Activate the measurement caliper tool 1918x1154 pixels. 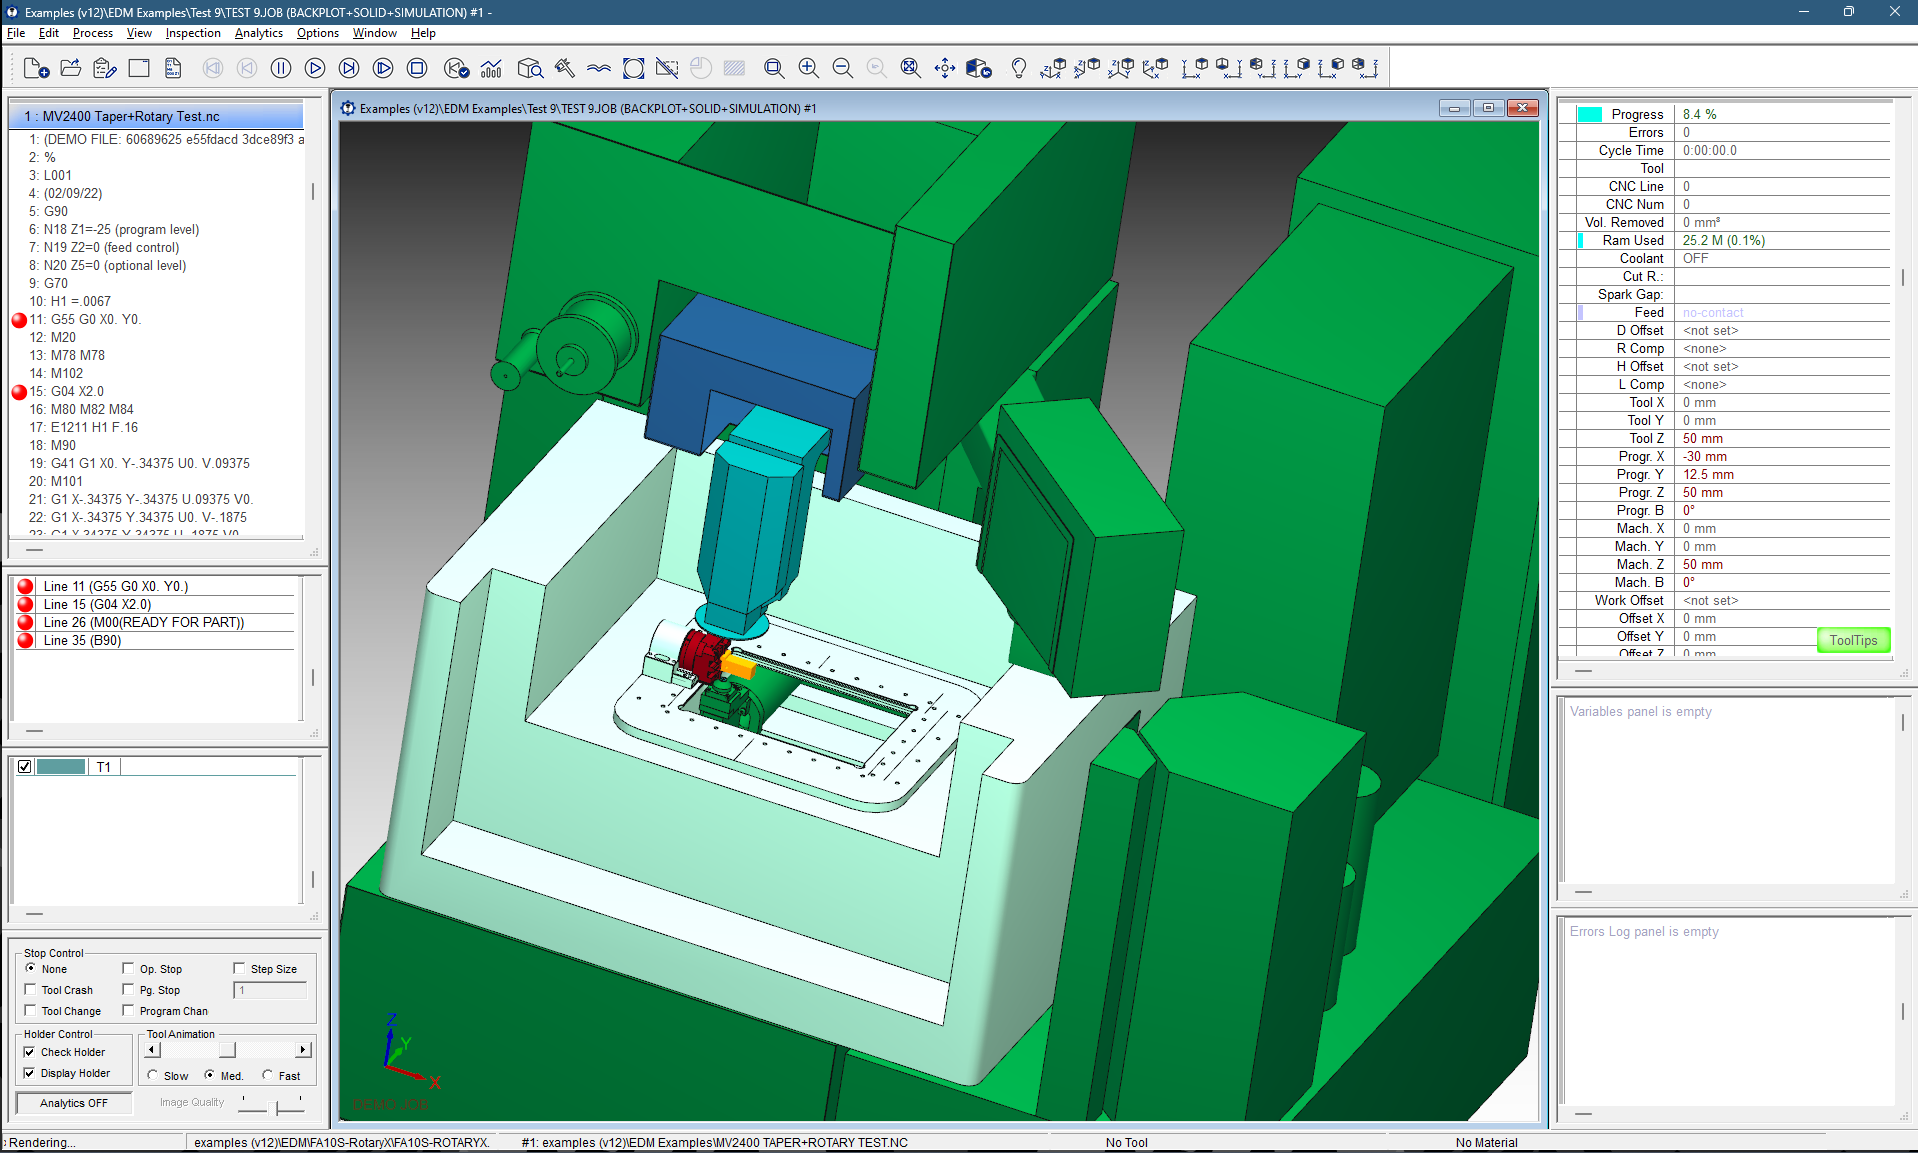[564, 68]
